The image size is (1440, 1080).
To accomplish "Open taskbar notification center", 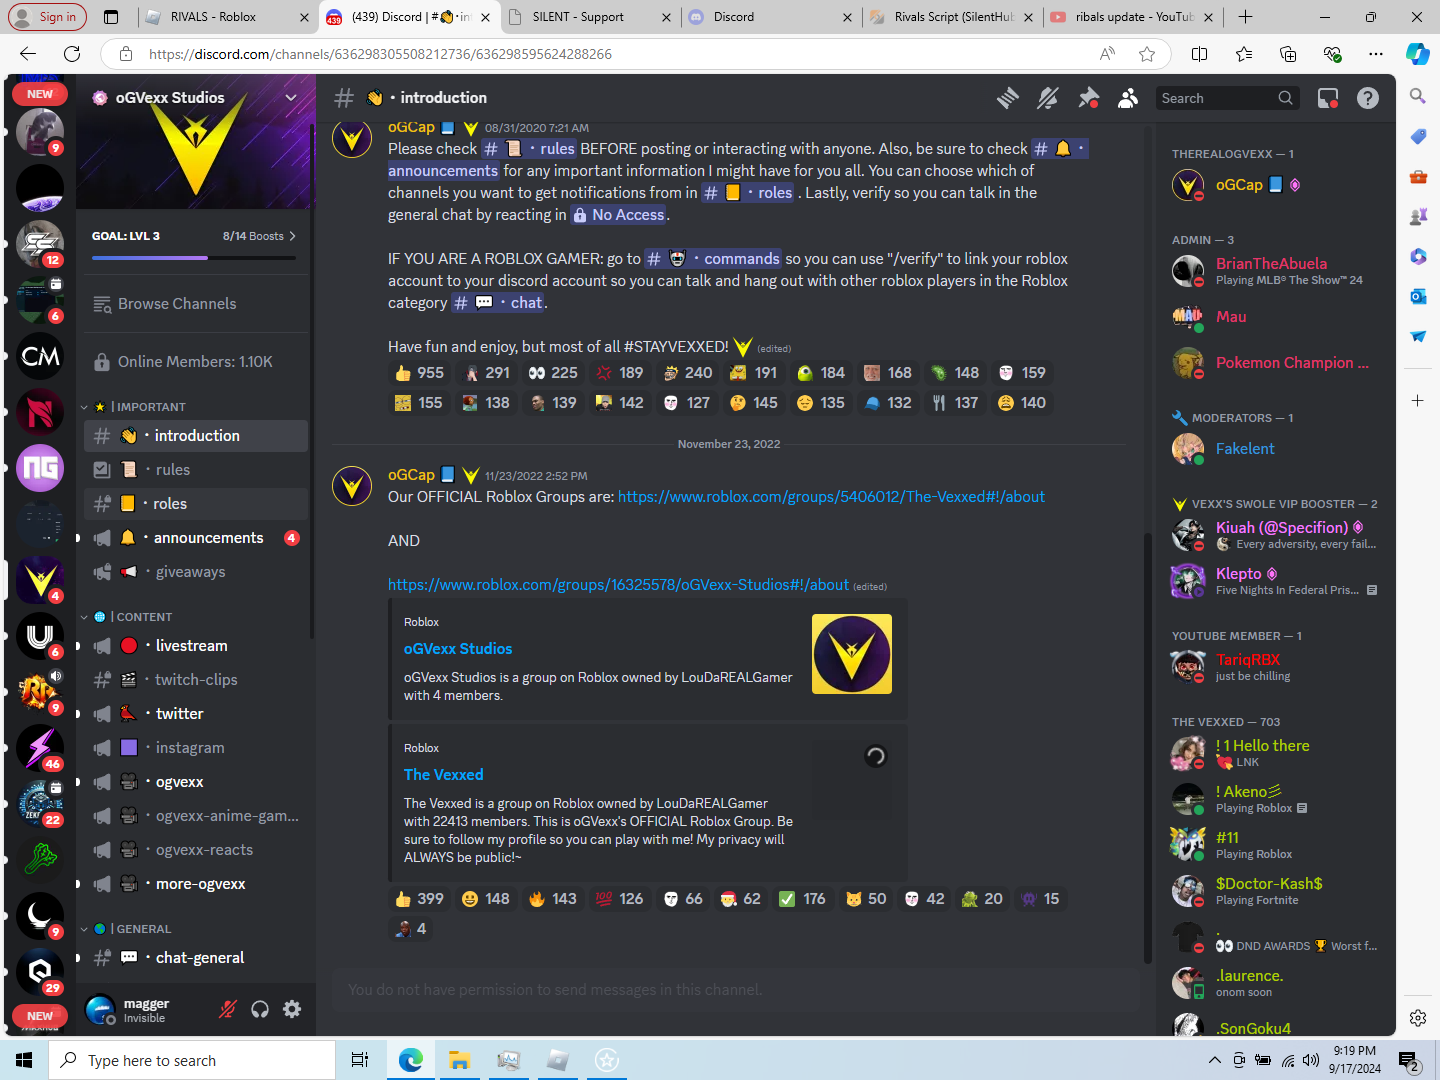I will pos(1410,1060).
